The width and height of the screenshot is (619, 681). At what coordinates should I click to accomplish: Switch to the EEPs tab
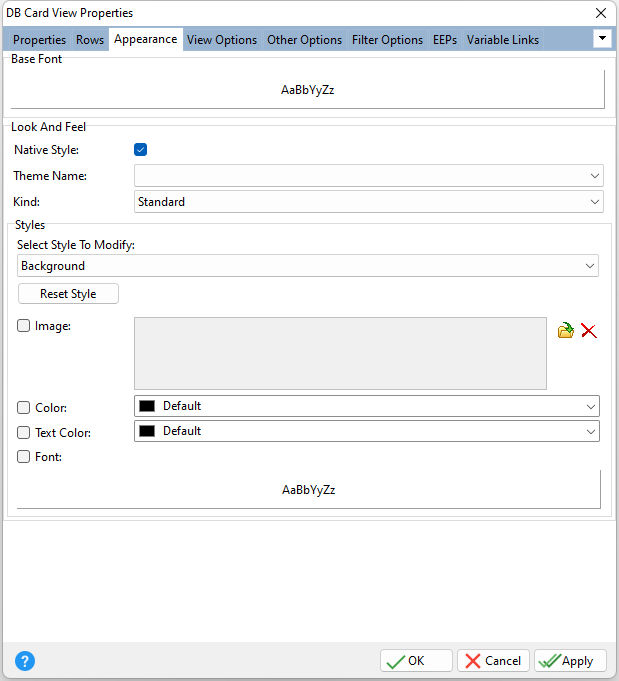(445, 40)
